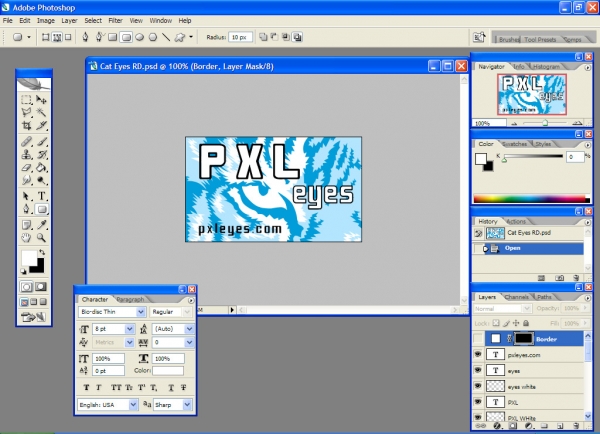Click Jump to ImageReady at toolbox bottom
The image size is (600, 434).
(33, 317)
